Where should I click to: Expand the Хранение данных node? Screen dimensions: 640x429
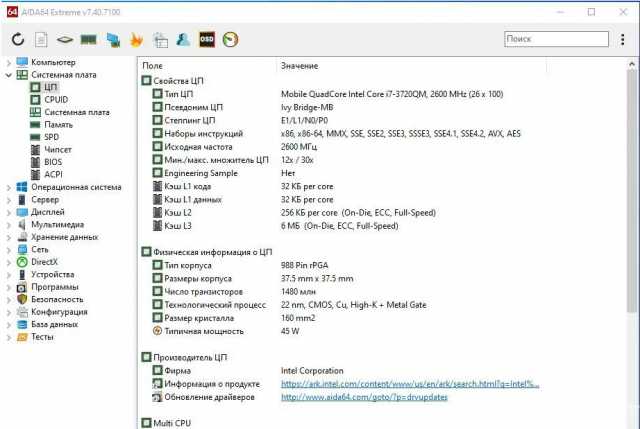coord(9,237)
